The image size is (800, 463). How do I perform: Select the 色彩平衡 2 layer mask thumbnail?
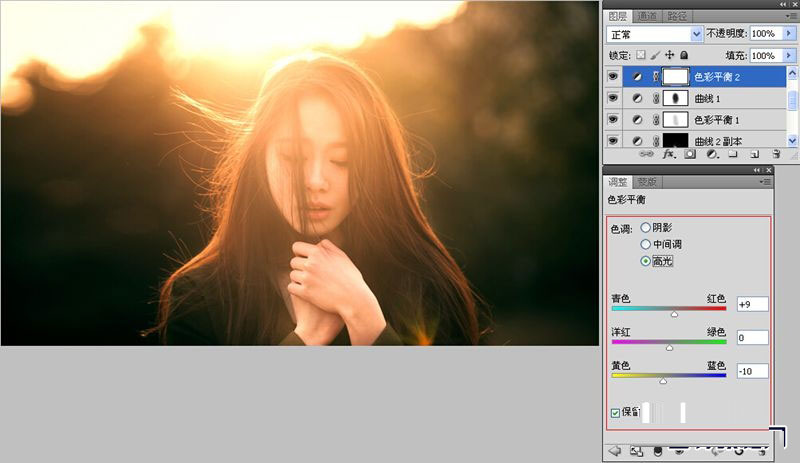click(676, 77)
